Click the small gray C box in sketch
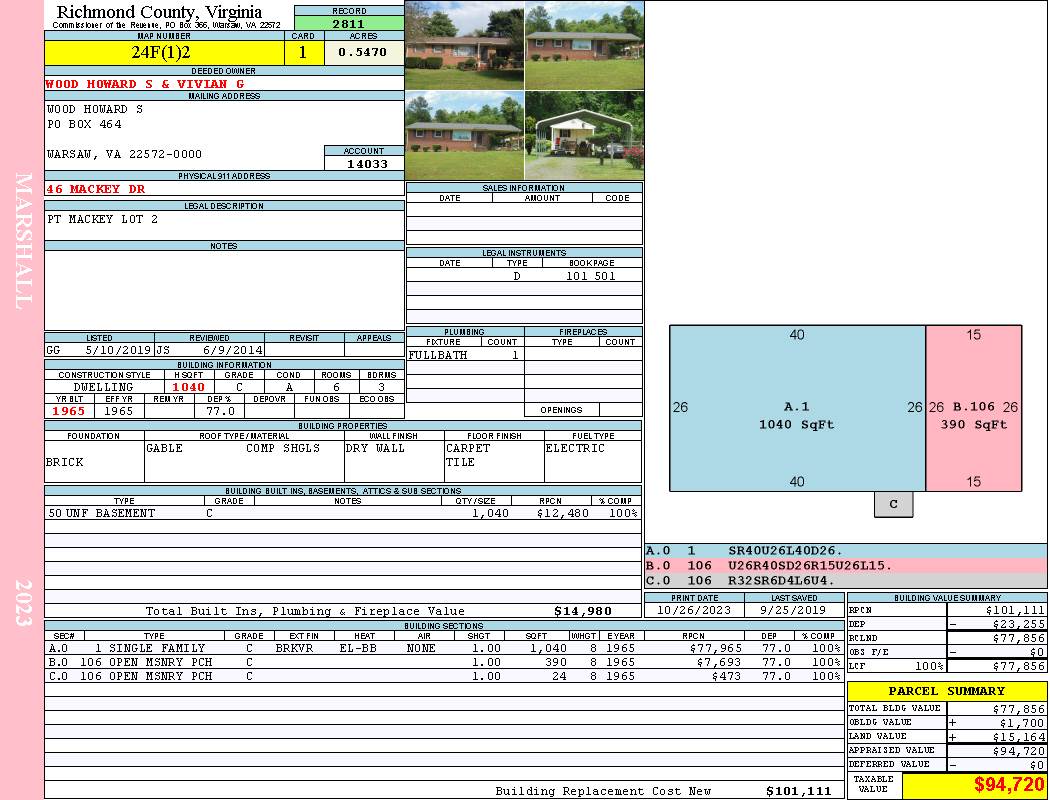The height and width of the screenshot is (800, 1050). click(893, 505)
